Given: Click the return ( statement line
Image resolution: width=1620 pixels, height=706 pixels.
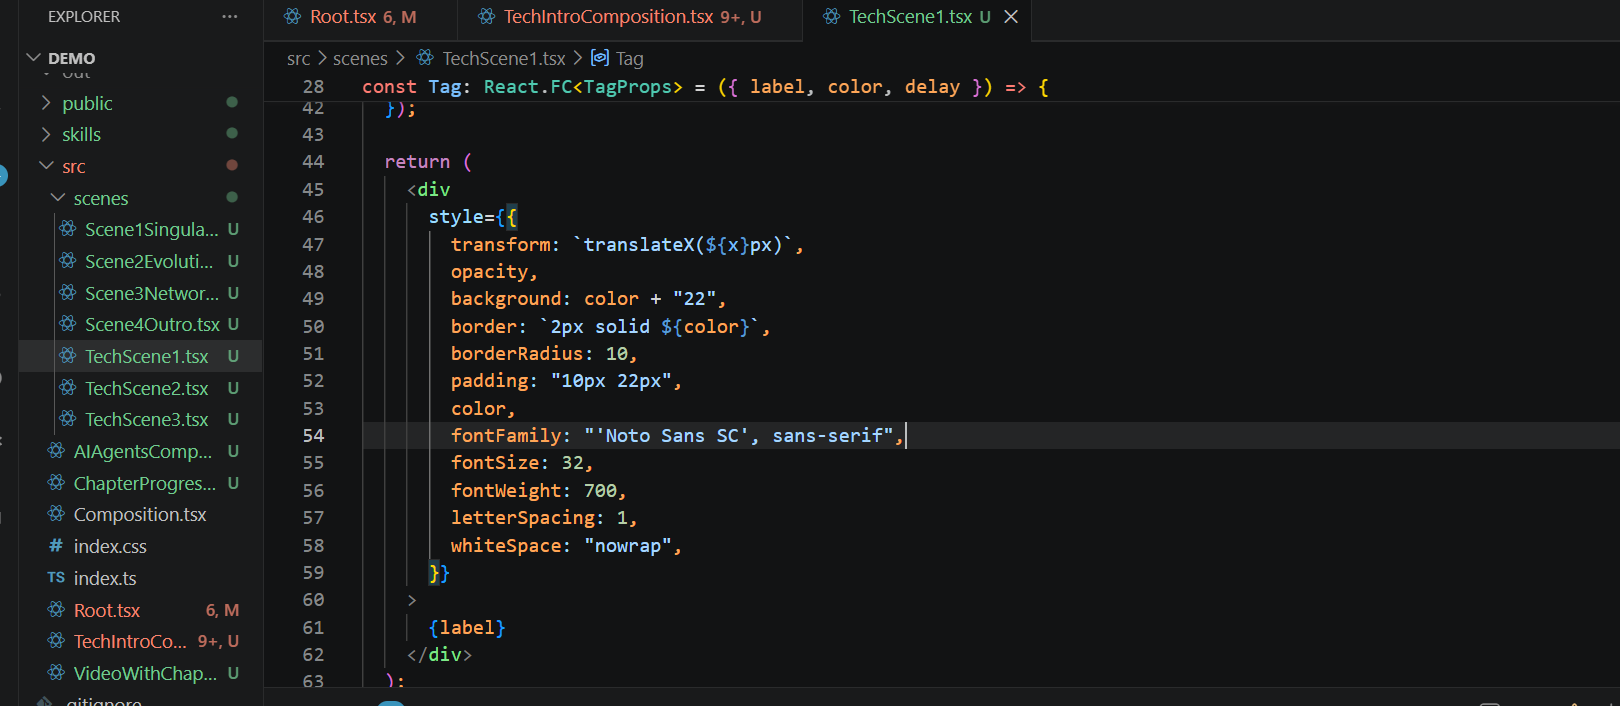Looking at the screenshot, I should coord(428,162).
